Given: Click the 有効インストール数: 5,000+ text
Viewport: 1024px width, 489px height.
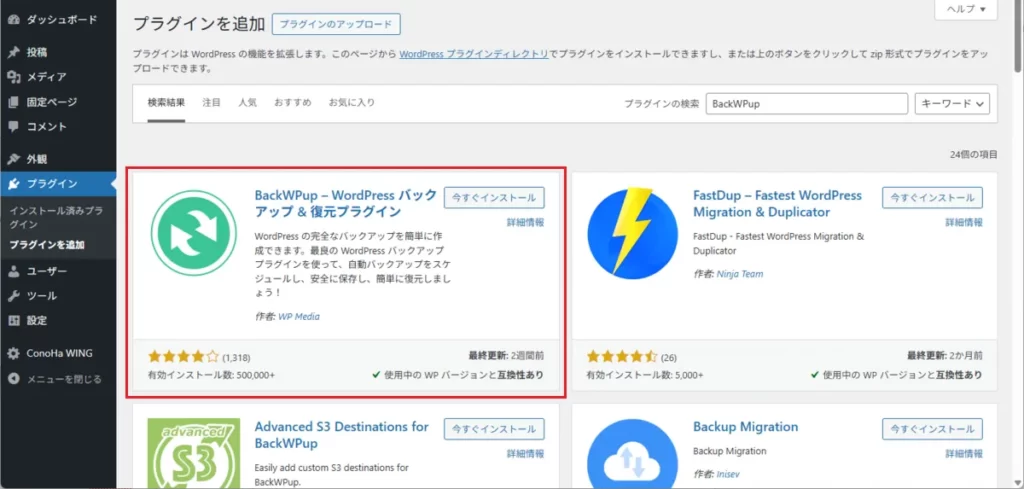Looking at the screenshot, I should 645,375.
